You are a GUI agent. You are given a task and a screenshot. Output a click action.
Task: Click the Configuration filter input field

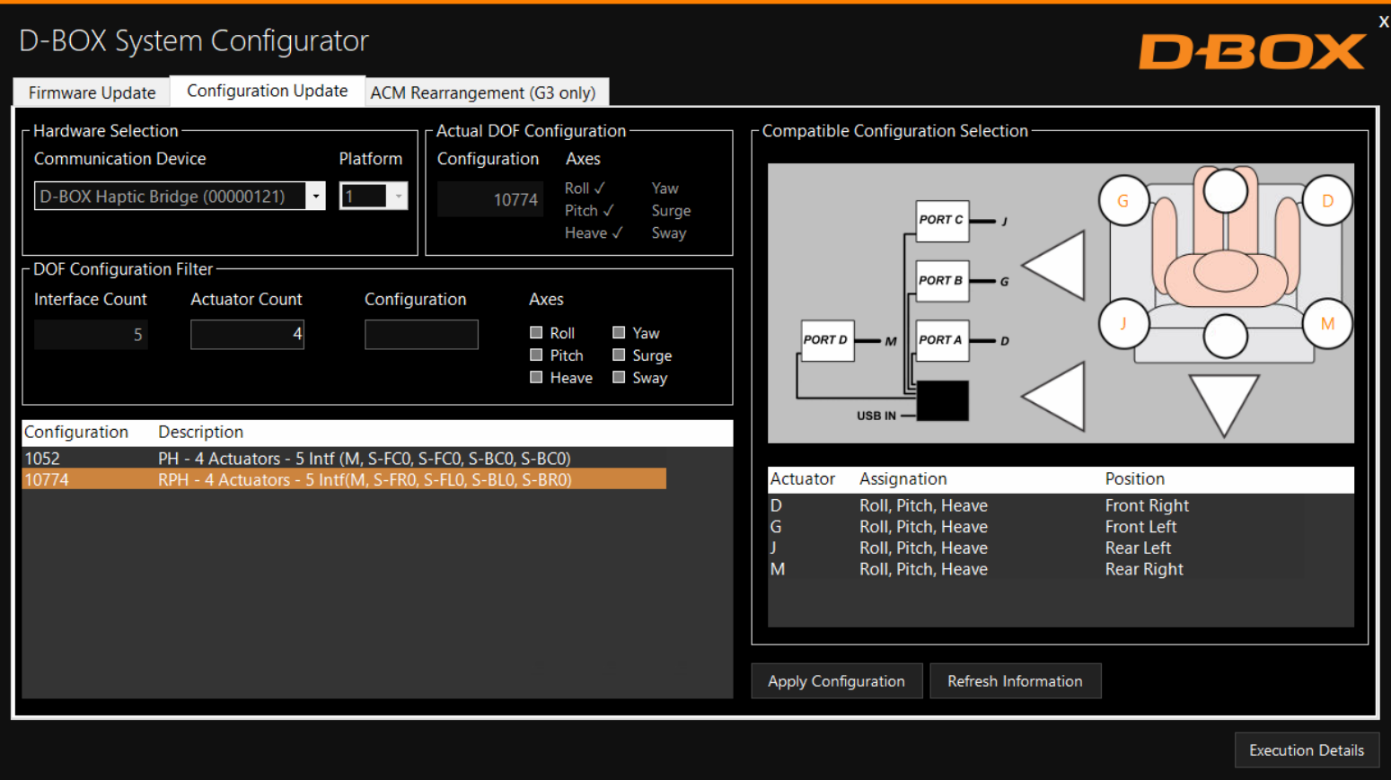(x=421, y=334)
